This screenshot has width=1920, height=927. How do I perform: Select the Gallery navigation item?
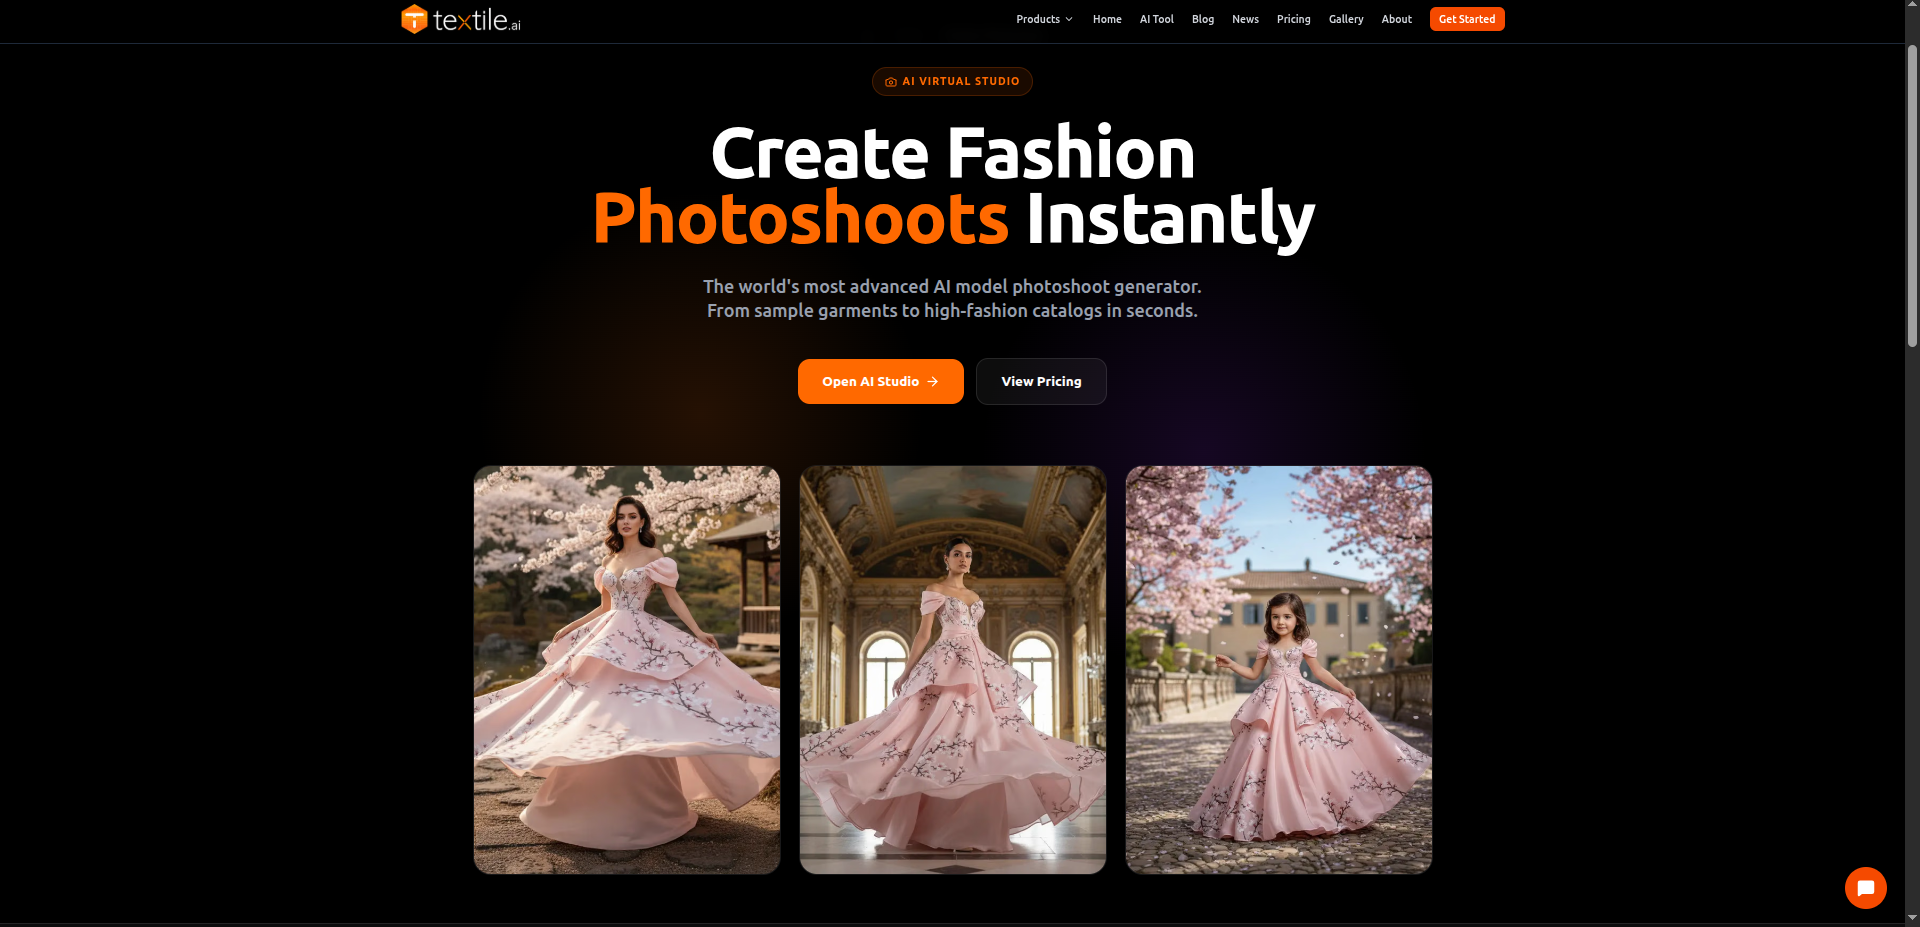pyautogui.click(x=1345, y=19)
